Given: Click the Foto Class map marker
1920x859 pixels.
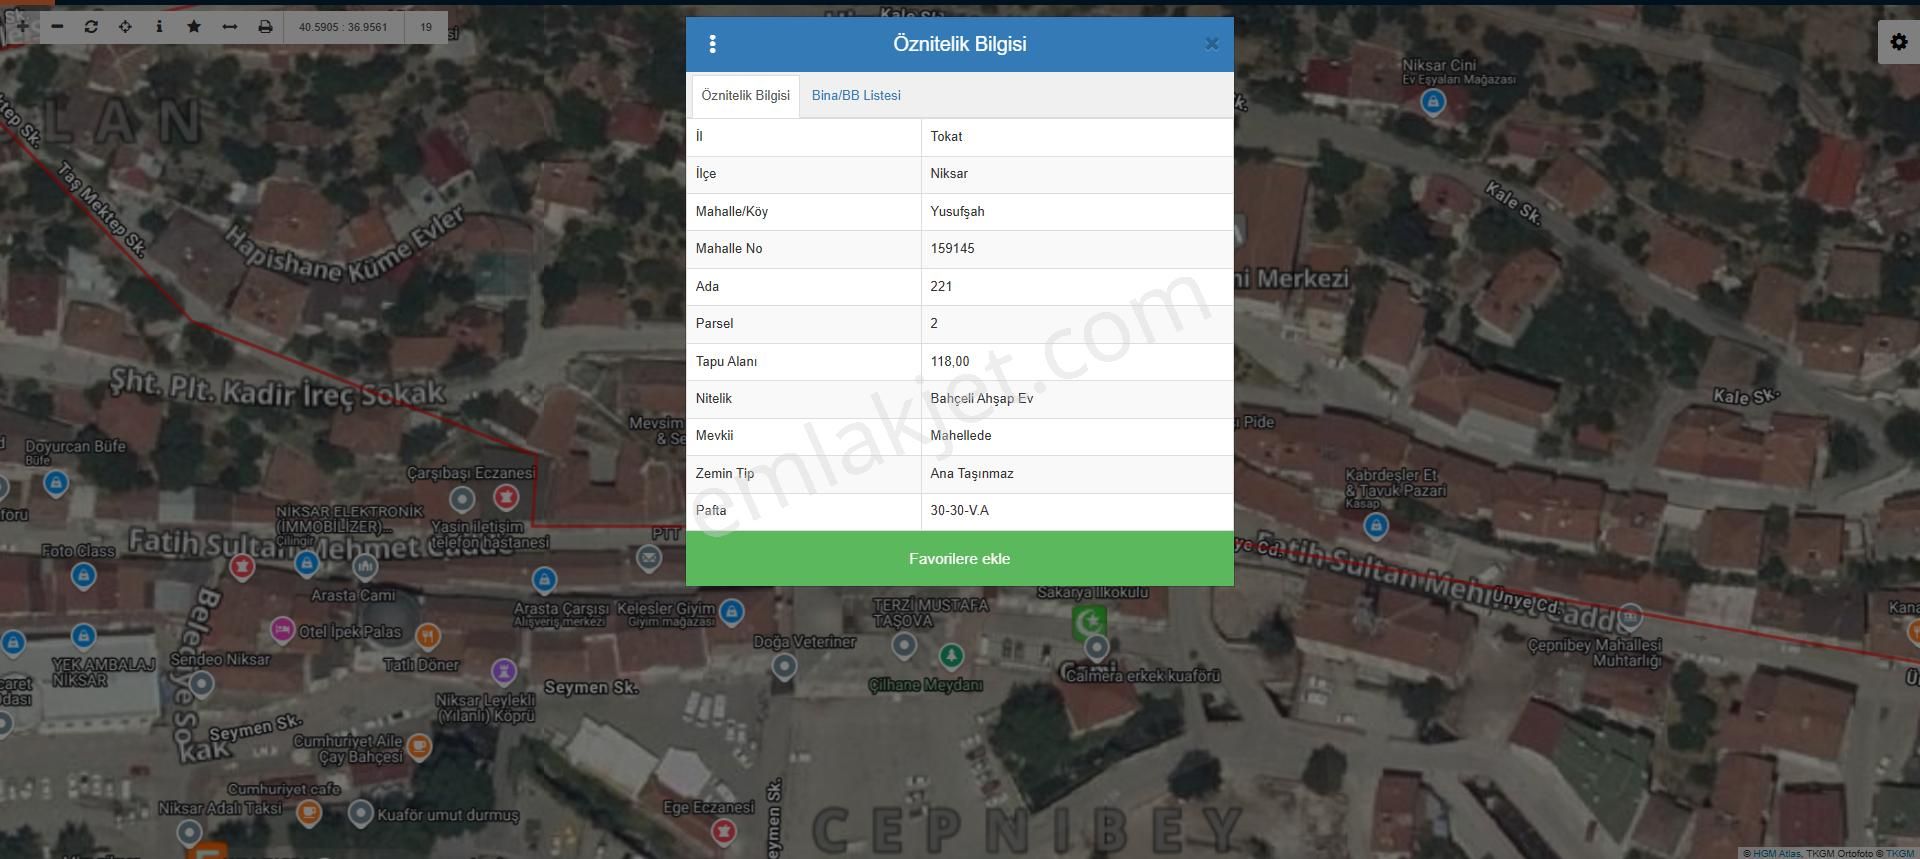Looking at the screenshot, I should click(x=83, y=575).
